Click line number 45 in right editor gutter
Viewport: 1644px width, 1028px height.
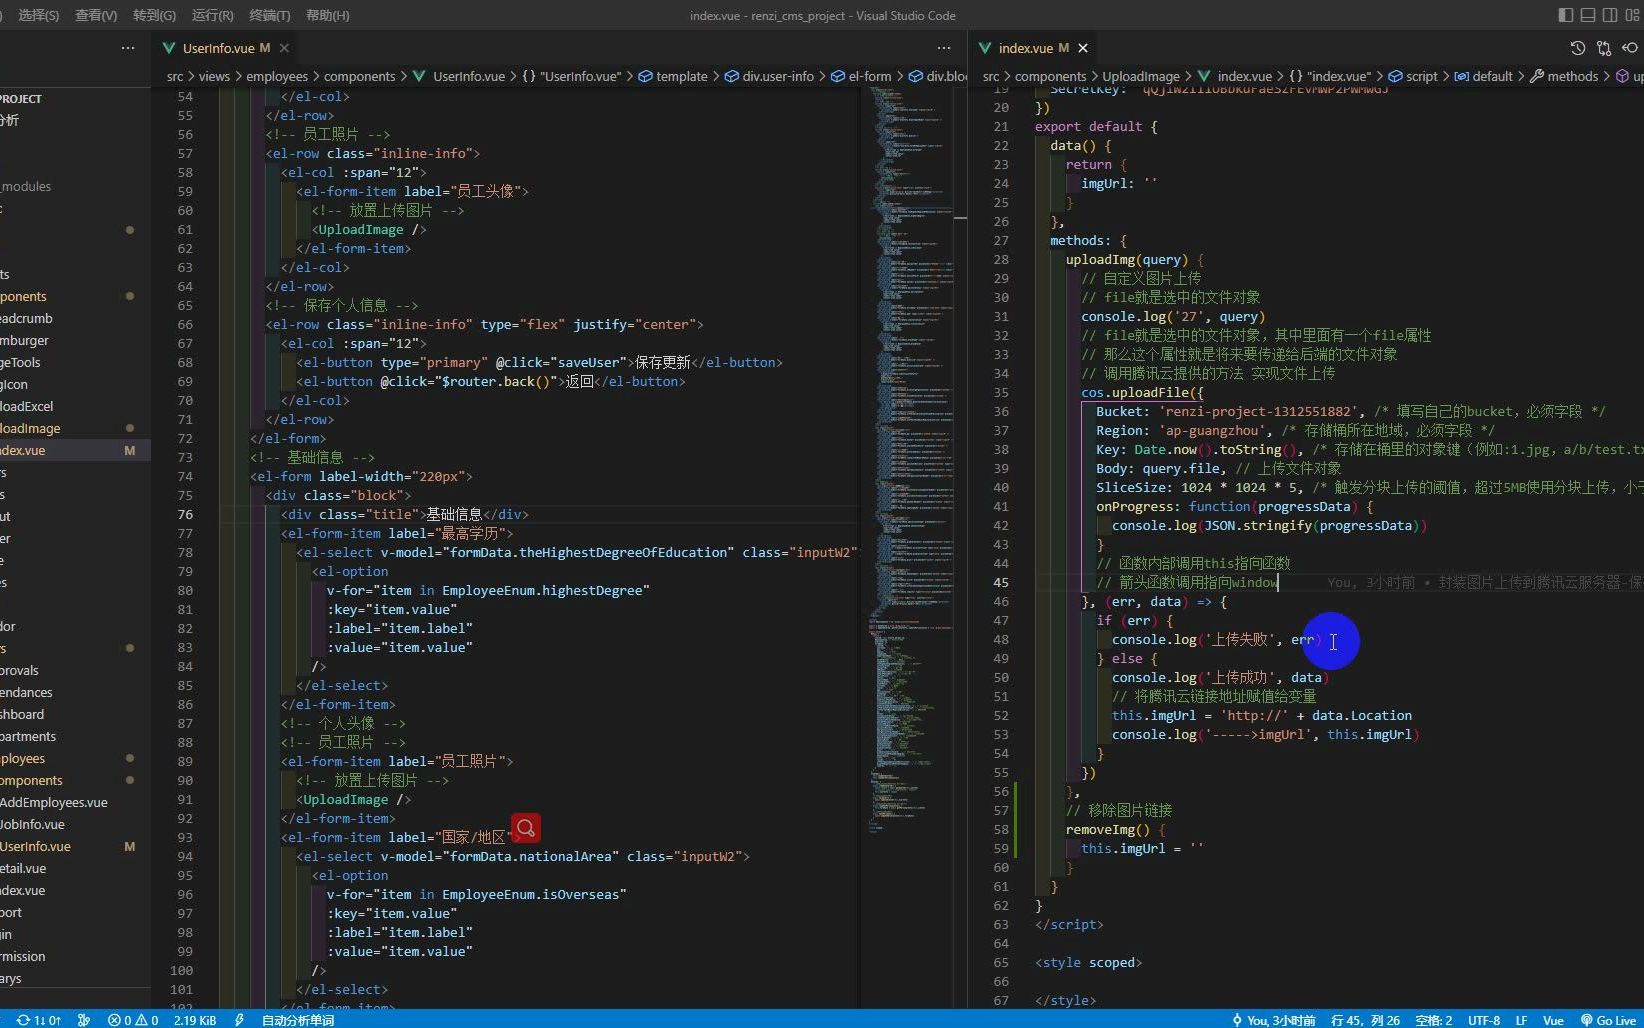coord(1001,582)
